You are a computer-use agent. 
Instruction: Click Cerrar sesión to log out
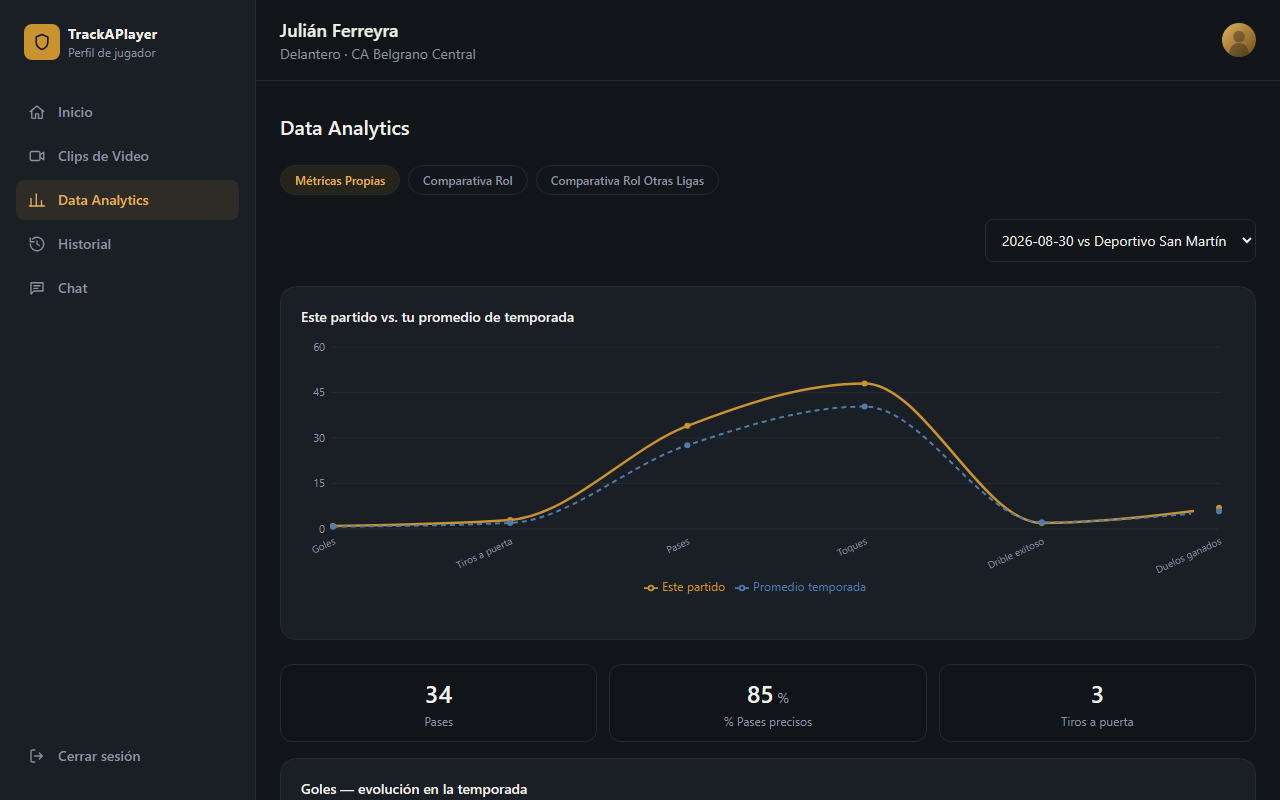tap(127, 756)
